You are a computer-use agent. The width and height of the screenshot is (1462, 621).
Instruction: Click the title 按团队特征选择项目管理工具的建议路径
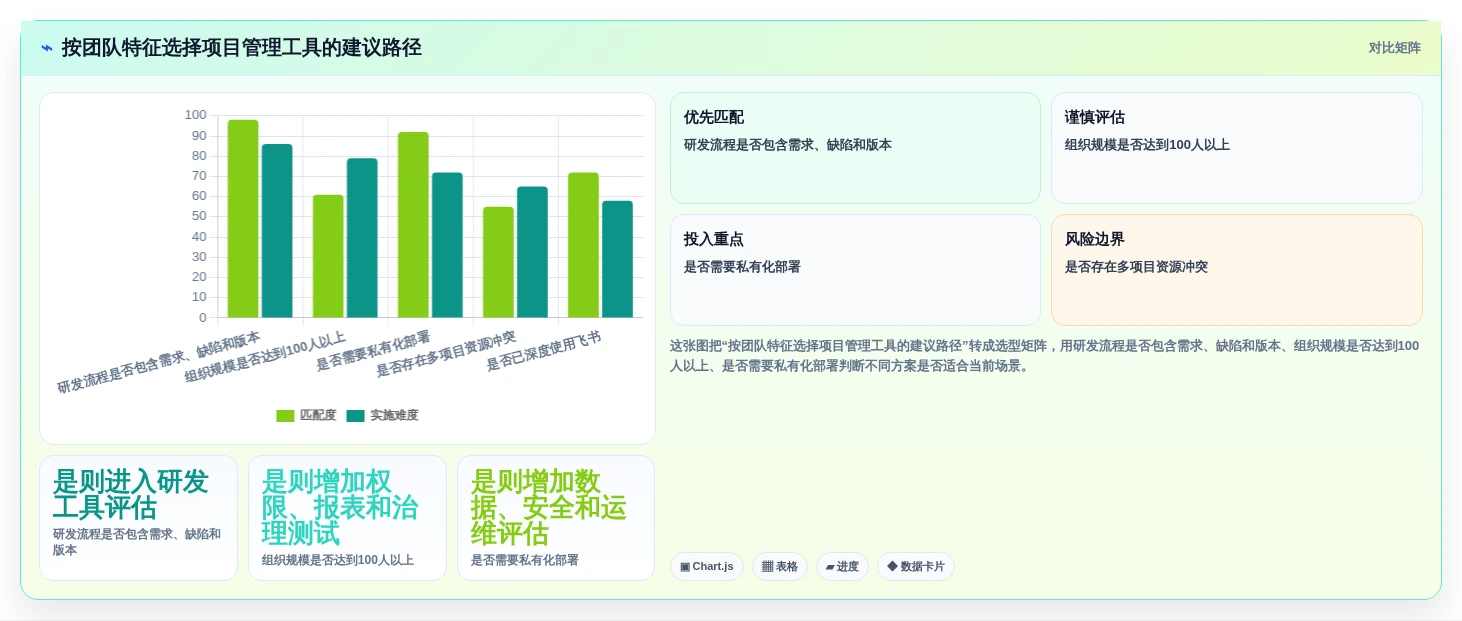(241, 48)
